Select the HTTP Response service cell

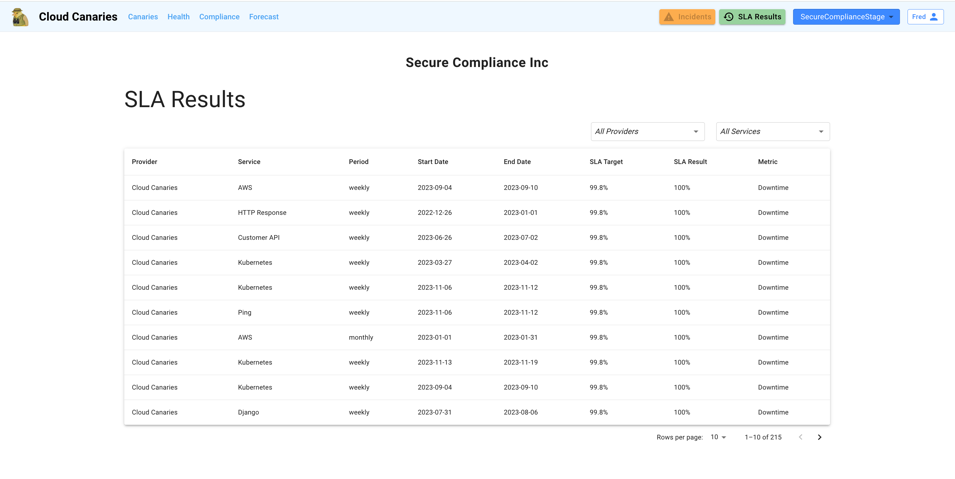[x=262, y=213]
